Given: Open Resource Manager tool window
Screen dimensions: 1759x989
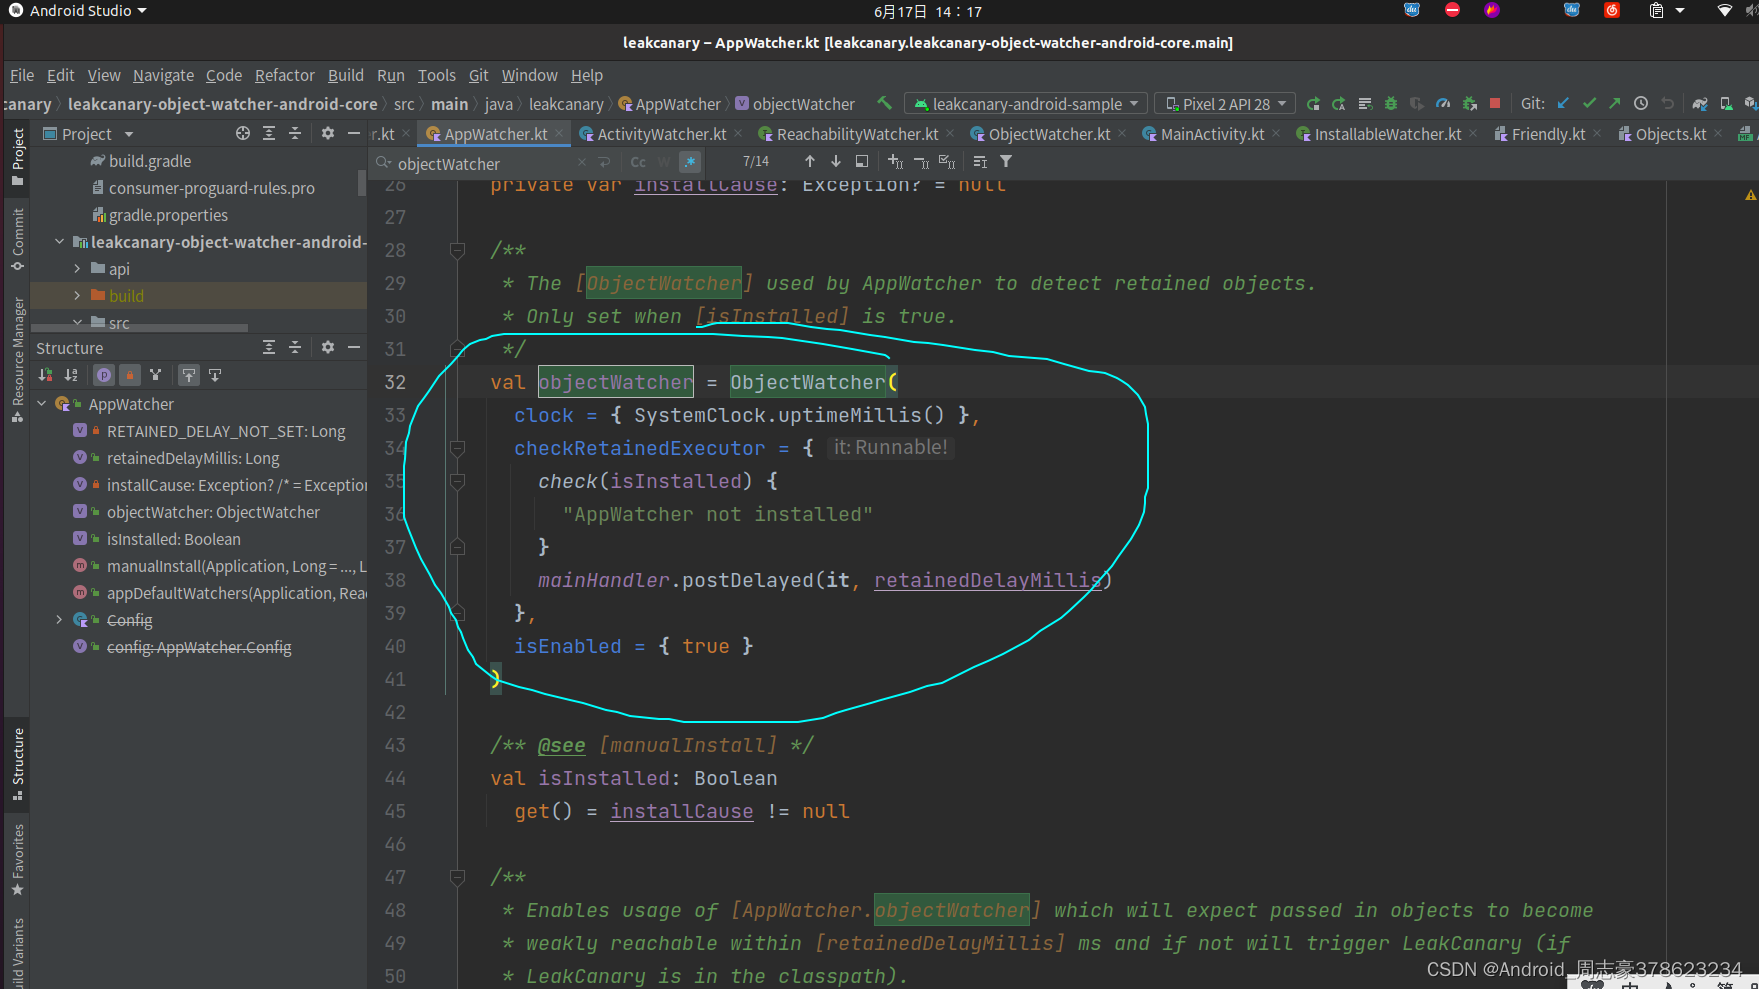Looking at the screenshot, I should (x=18, y=359).
